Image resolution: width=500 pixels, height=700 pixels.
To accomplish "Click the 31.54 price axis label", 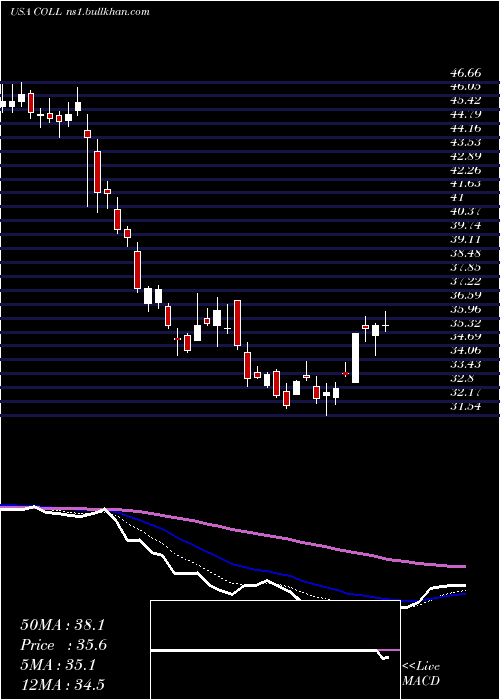I will click(x=464, y=406).
